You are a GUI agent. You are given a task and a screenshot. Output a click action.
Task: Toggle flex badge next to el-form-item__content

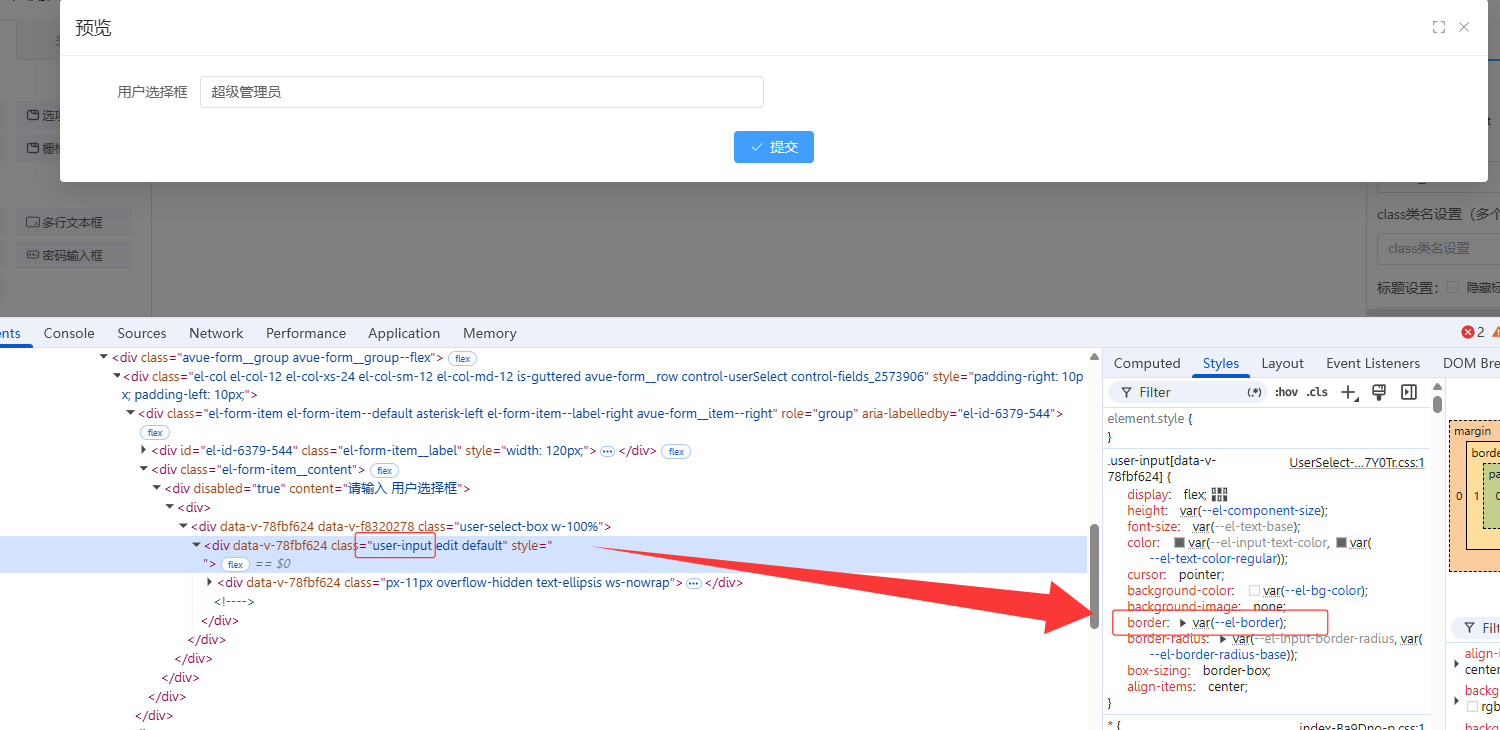(384, 470)
